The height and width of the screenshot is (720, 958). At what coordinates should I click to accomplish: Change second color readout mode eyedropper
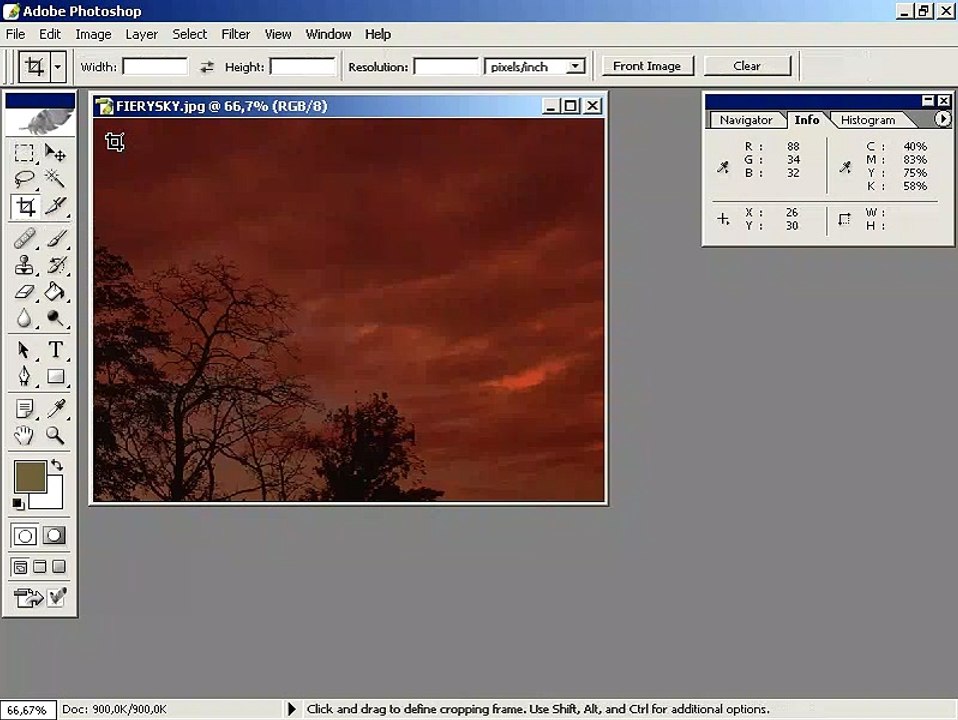click(845, 167)
